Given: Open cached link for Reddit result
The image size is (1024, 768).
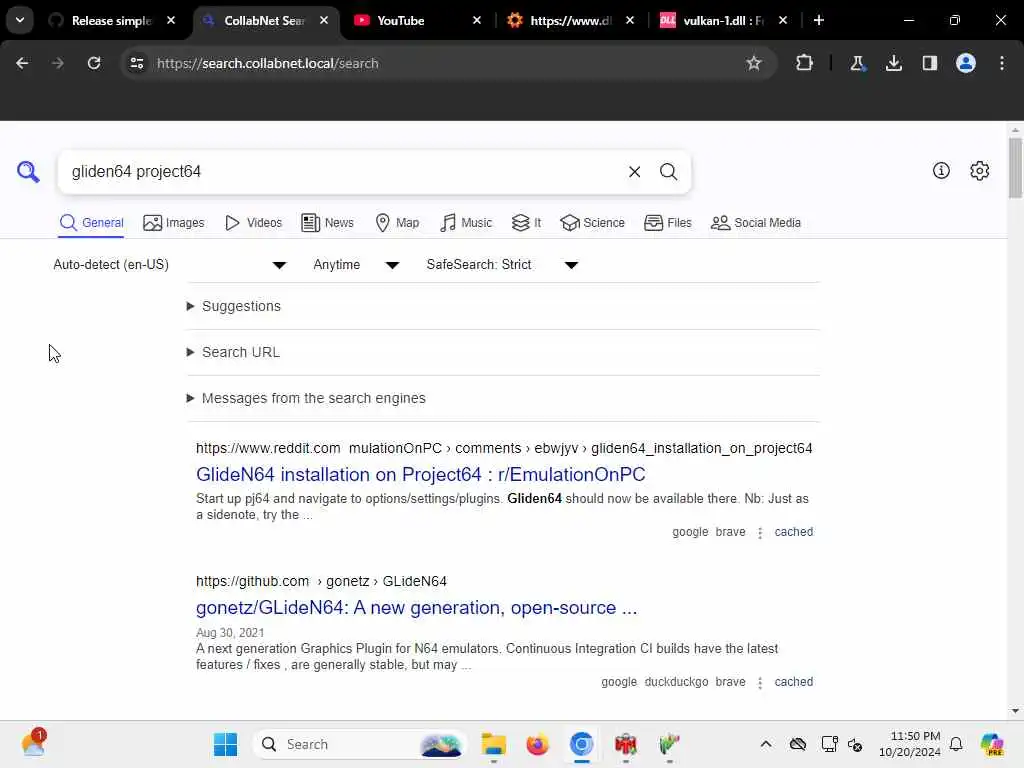Looking at the screenshot, I should tap(793, 532).
